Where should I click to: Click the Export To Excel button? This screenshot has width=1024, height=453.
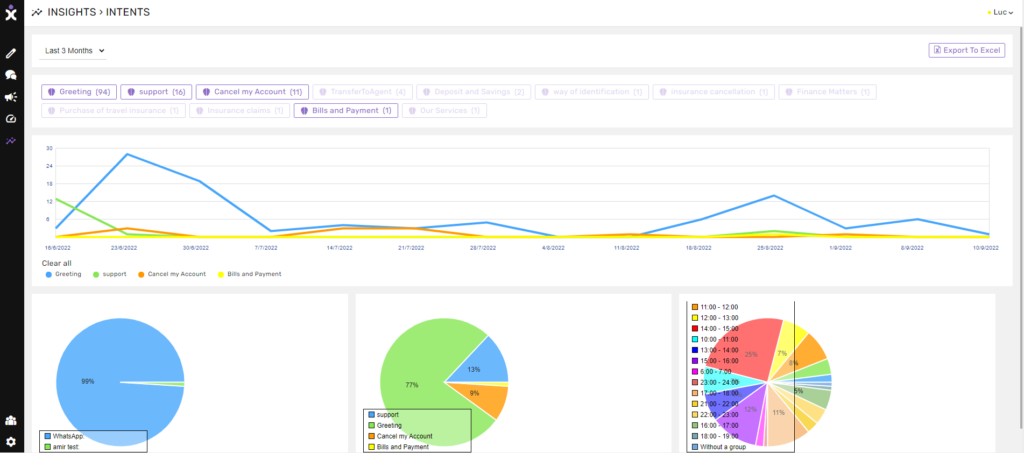point(967,50)
